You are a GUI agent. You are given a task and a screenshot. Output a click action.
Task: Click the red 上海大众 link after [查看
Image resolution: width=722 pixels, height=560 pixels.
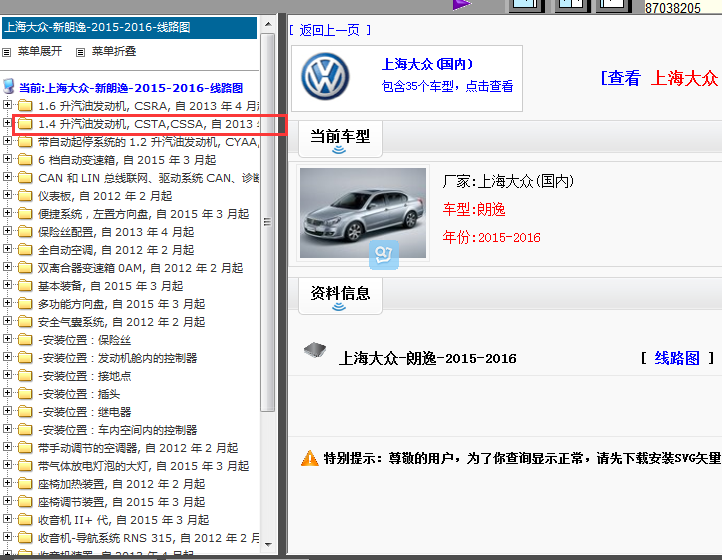(684, 78)
